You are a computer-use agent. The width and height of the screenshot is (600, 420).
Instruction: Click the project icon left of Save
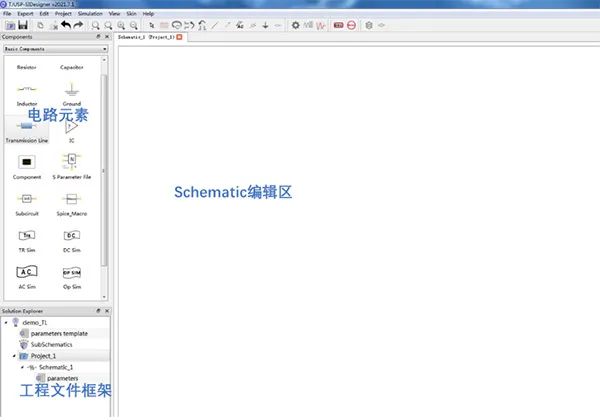tap(10, 26)
